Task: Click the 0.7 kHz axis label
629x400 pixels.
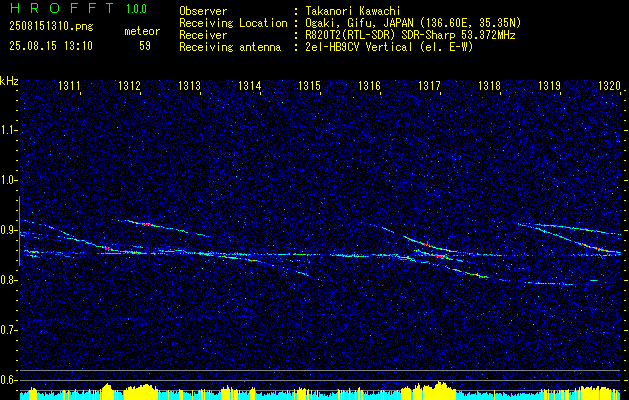Action: coord(8,330)
